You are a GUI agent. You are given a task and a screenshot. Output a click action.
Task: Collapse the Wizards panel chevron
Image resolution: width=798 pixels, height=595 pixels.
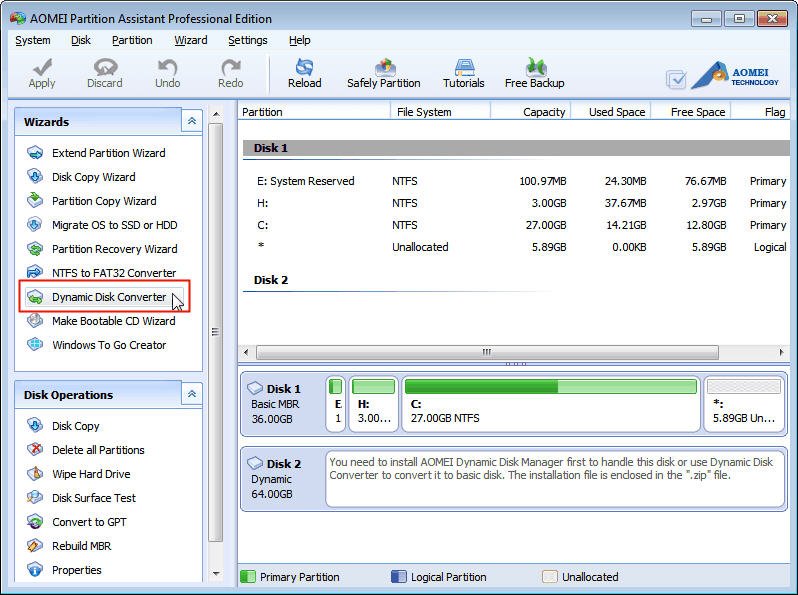[x=192, y=121]
